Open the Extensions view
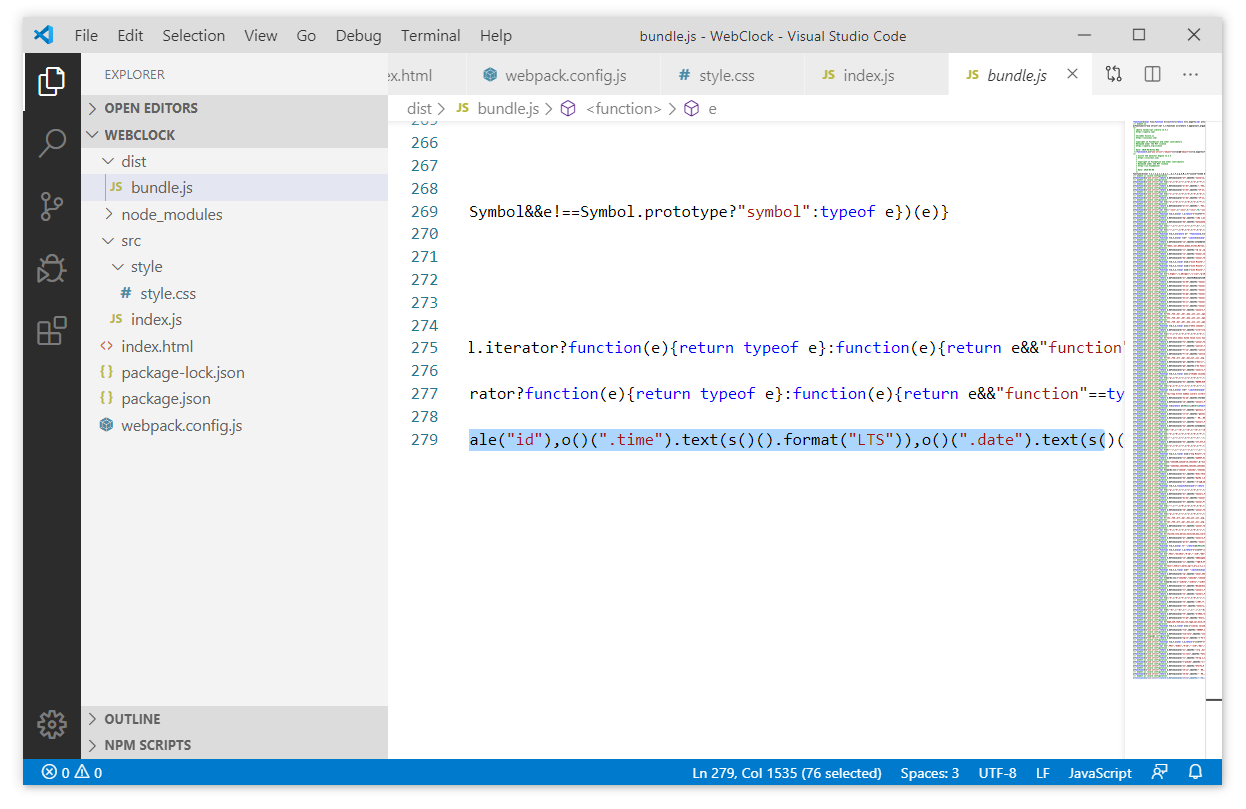The height and width of the screenshot is (809, 1246). pos(52,331)
